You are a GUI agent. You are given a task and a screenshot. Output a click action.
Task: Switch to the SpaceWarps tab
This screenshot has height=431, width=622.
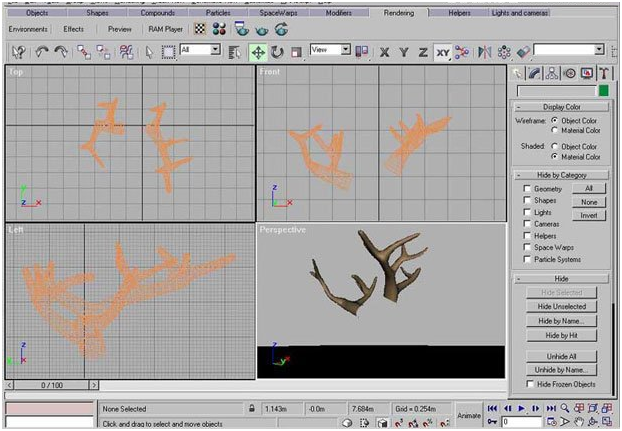278,13
